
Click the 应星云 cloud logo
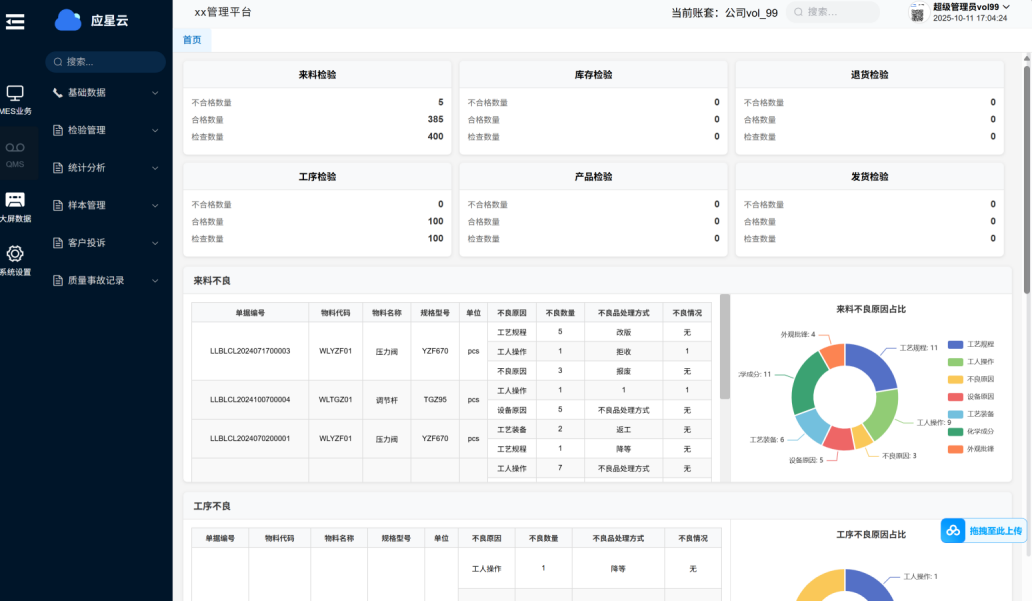pyautogui.click(x=68, y=20)
